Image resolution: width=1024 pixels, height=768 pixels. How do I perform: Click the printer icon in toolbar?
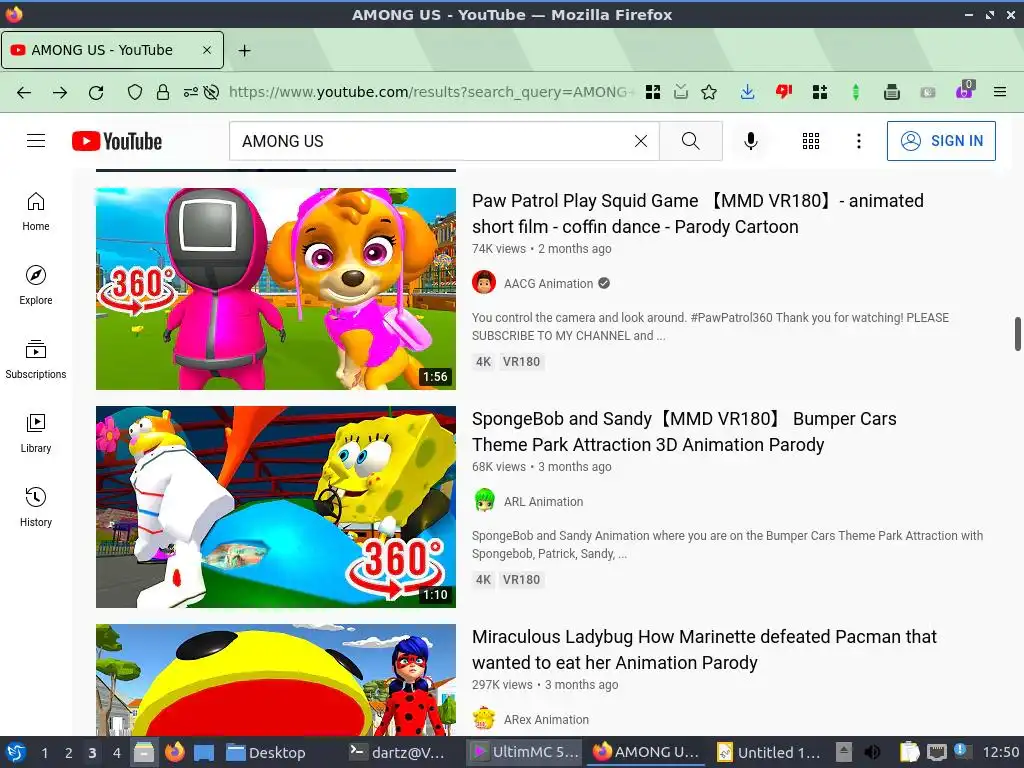891,92
